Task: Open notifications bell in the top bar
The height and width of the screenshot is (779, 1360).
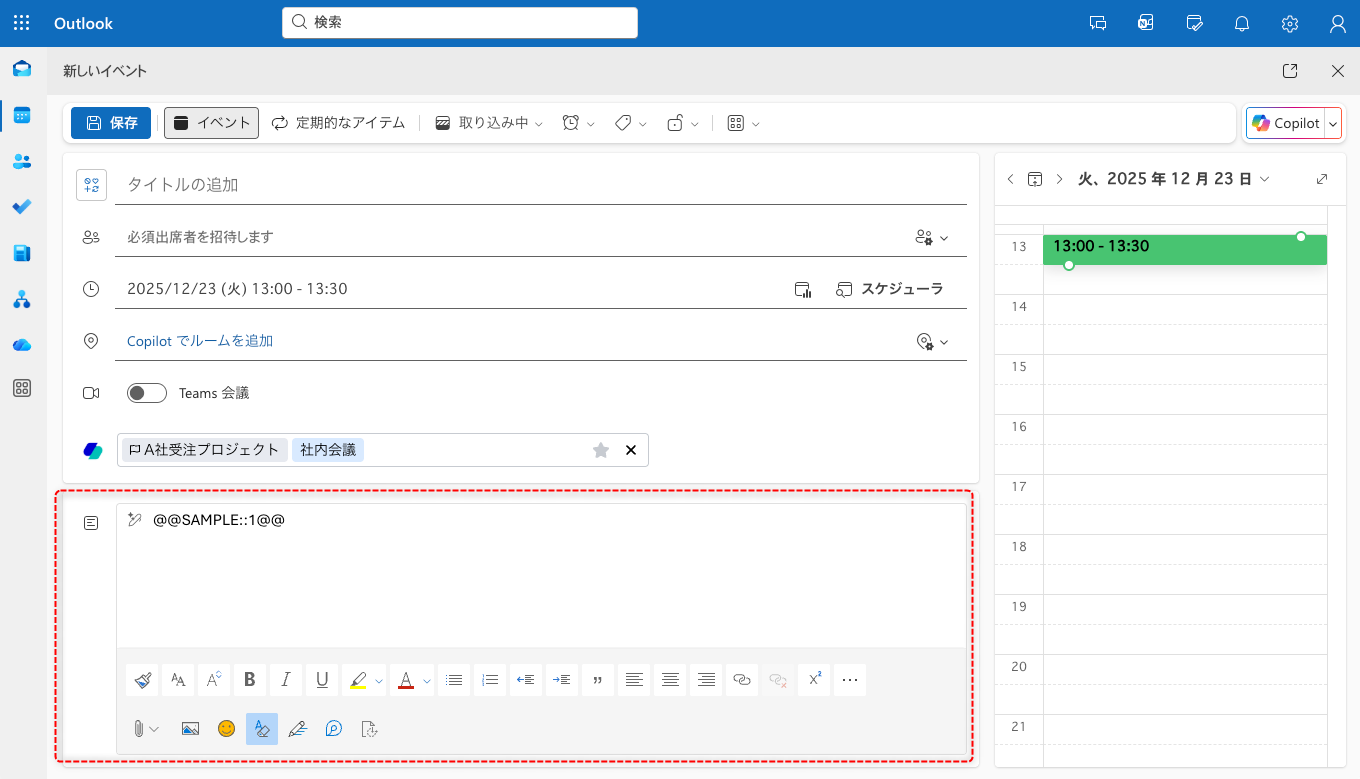Action: (1242, 23)
